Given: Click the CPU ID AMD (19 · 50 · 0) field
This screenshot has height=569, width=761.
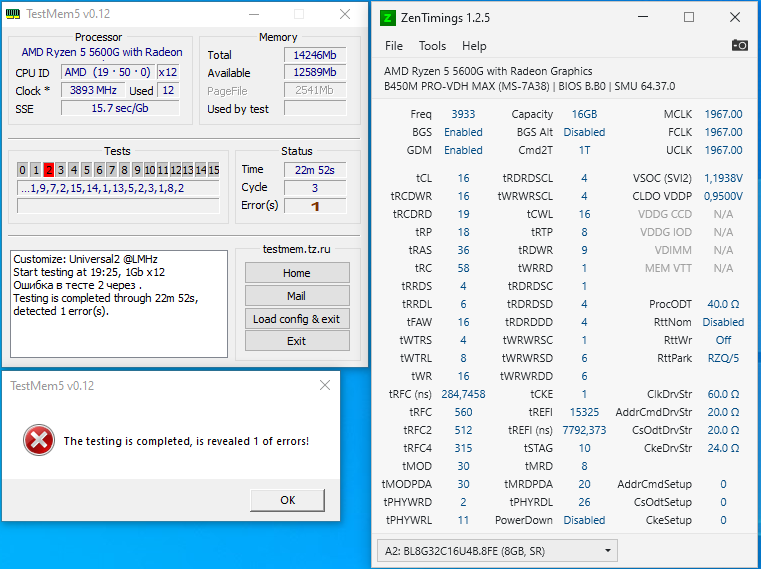Looking at the screenshot, I should tap(108, 72).
